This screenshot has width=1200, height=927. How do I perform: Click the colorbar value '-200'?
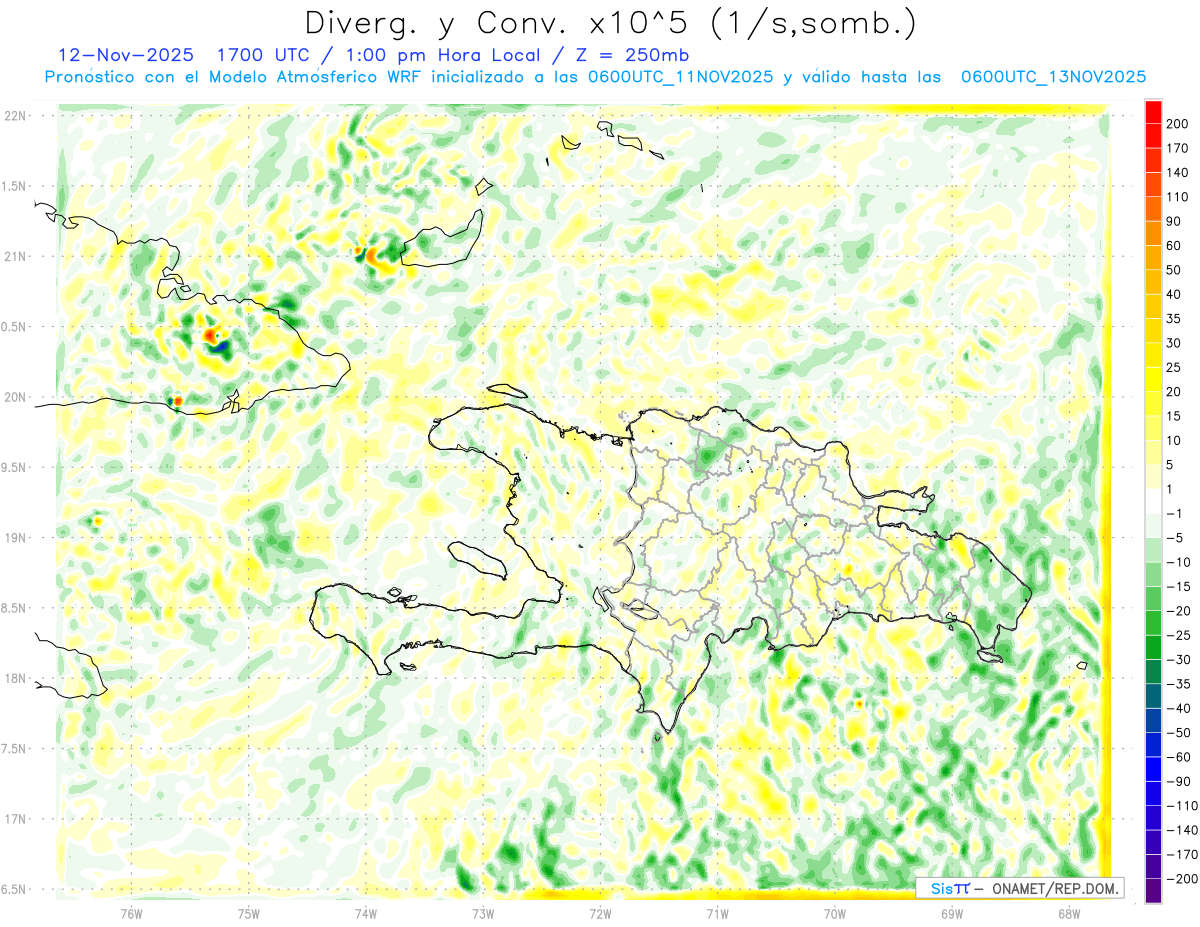(1182, 879)
